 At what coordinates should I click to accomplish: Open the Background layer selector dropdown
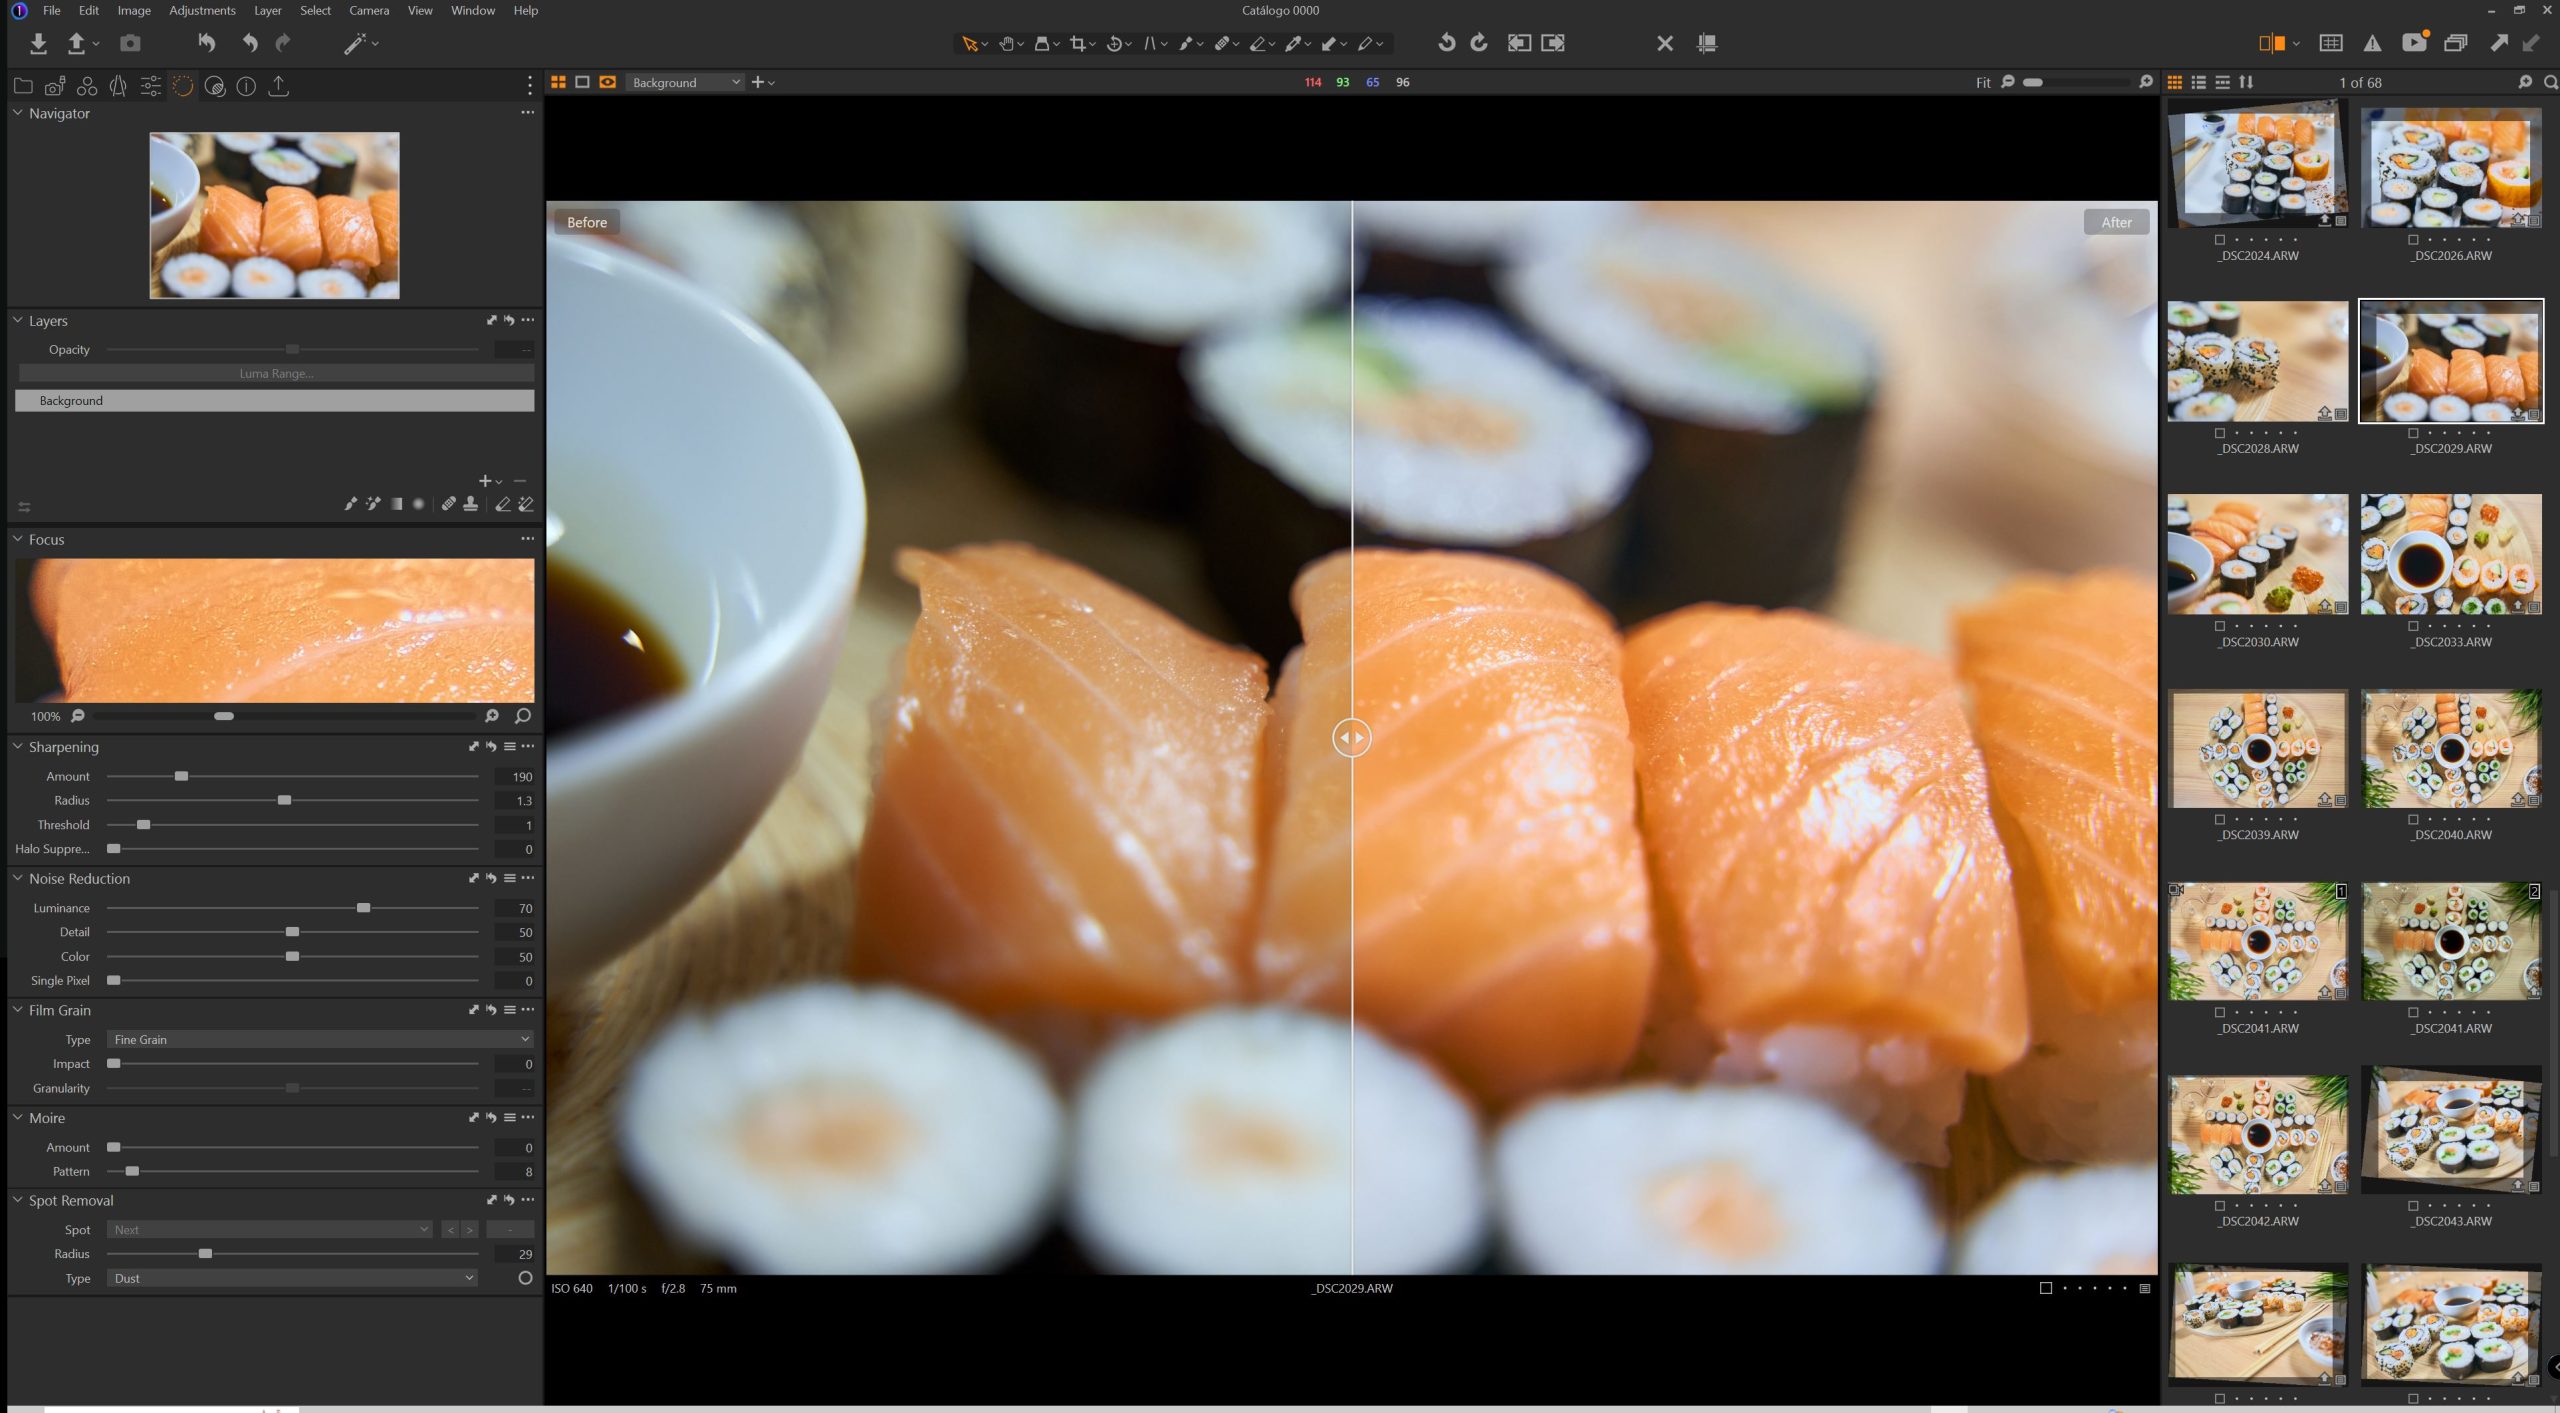coord(686,82)
